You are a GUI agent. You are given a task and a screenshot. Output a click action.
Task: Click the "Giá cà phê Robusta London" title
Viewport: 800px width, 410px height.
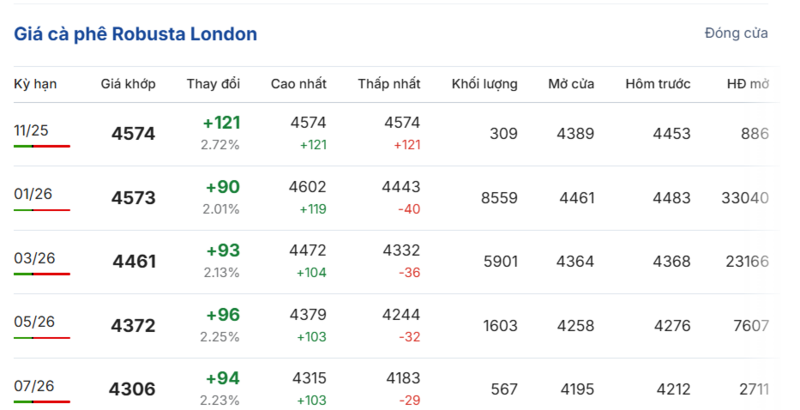135,34
